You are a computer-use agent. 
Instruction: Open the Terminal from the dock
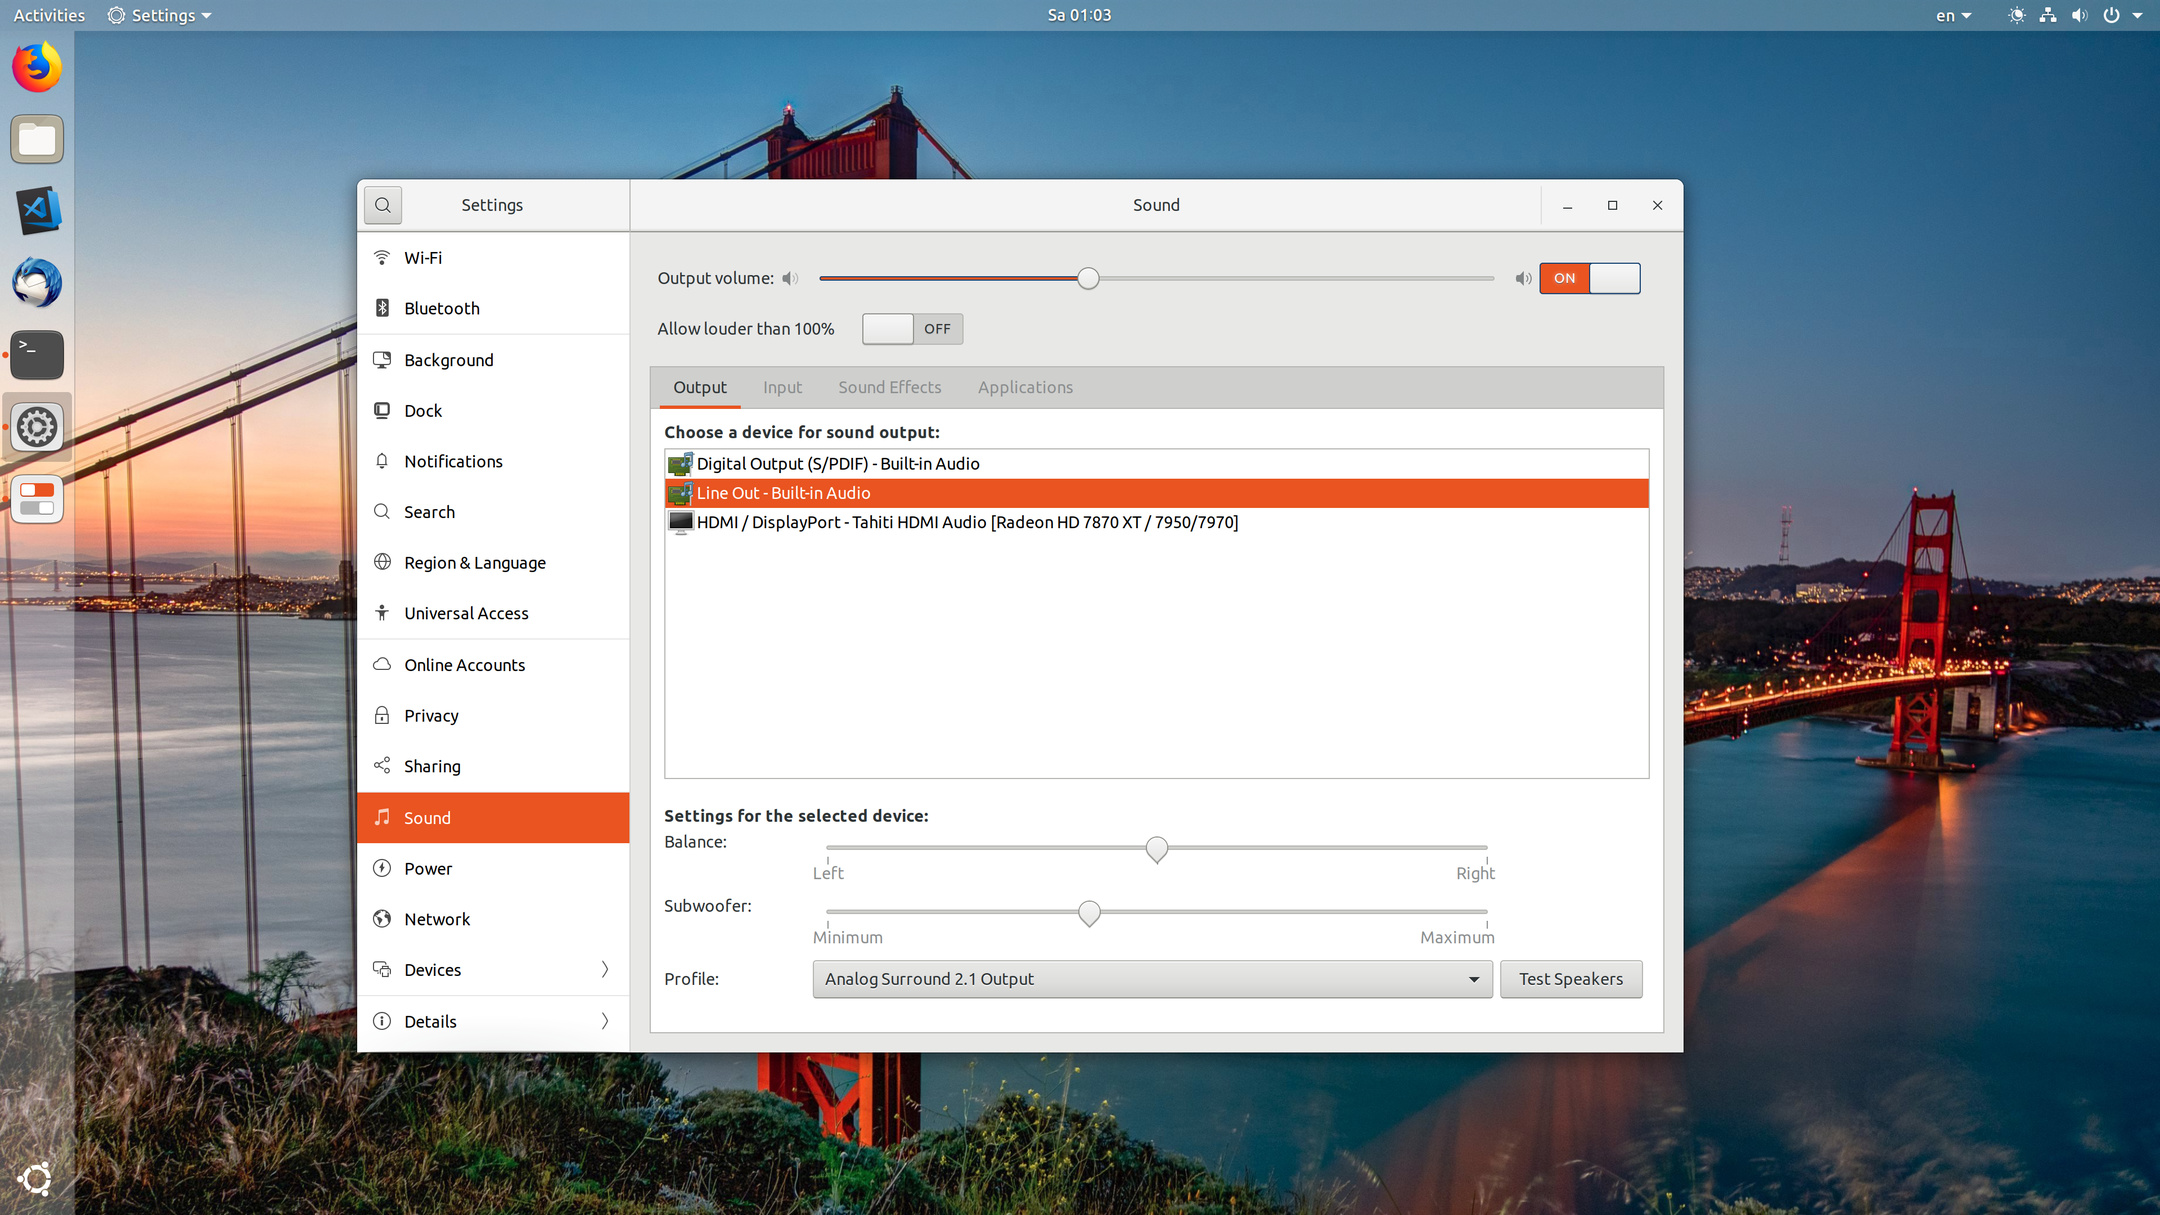tap(37, 355)
